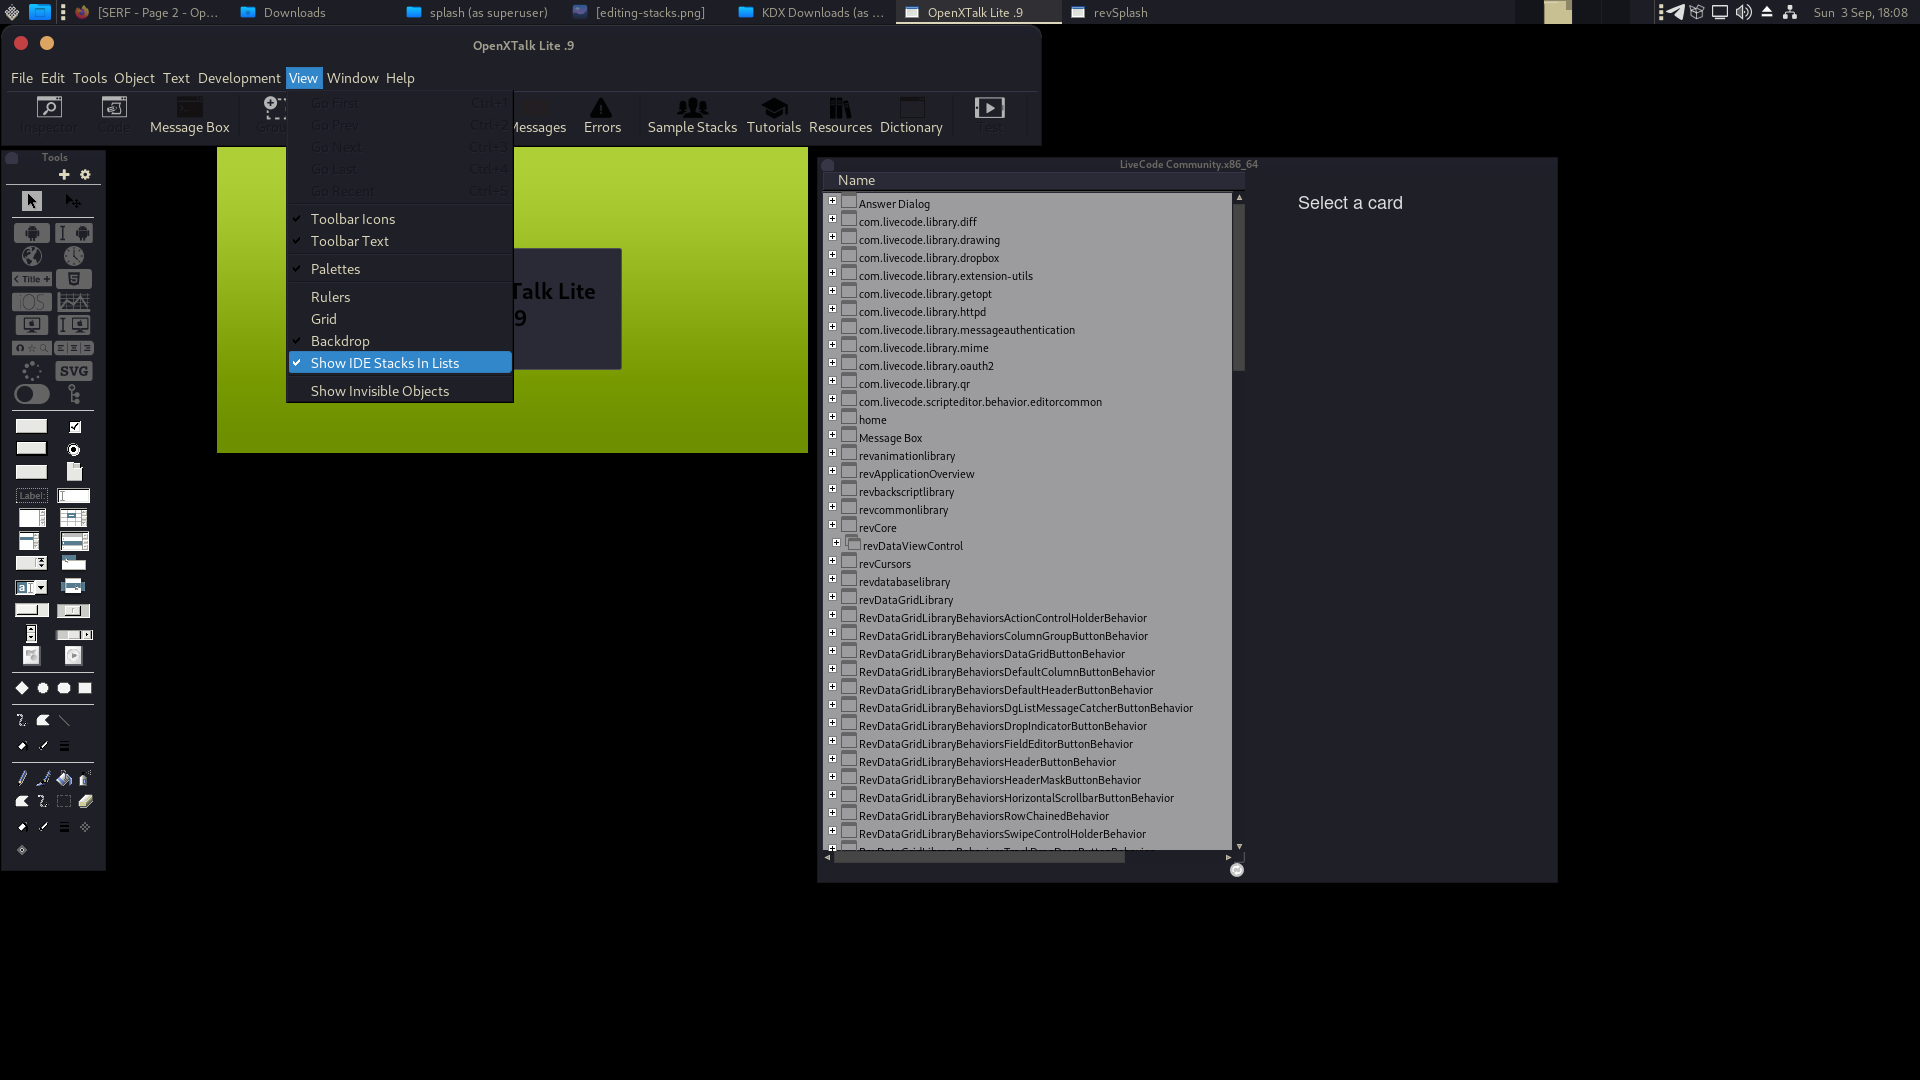Expand revDataGridLibrary stack node
The height and width of the screenshot is (1080, 1920).
click(x=832, y=597)
